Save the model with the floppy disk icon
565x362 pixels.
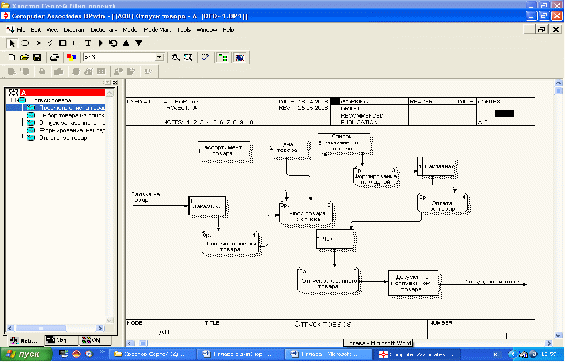point(37,57)
